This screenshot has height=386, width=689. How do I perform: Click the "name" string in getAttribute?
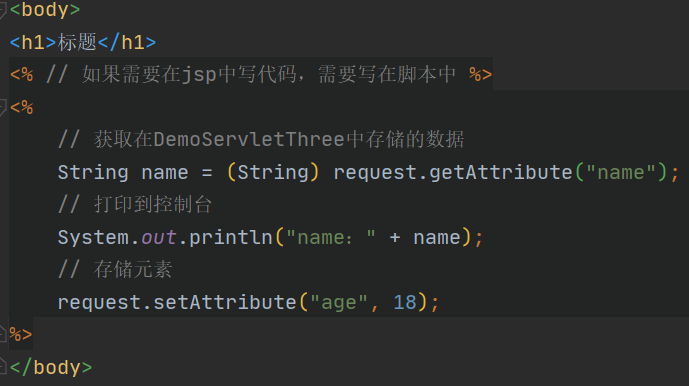click(620, 172)
